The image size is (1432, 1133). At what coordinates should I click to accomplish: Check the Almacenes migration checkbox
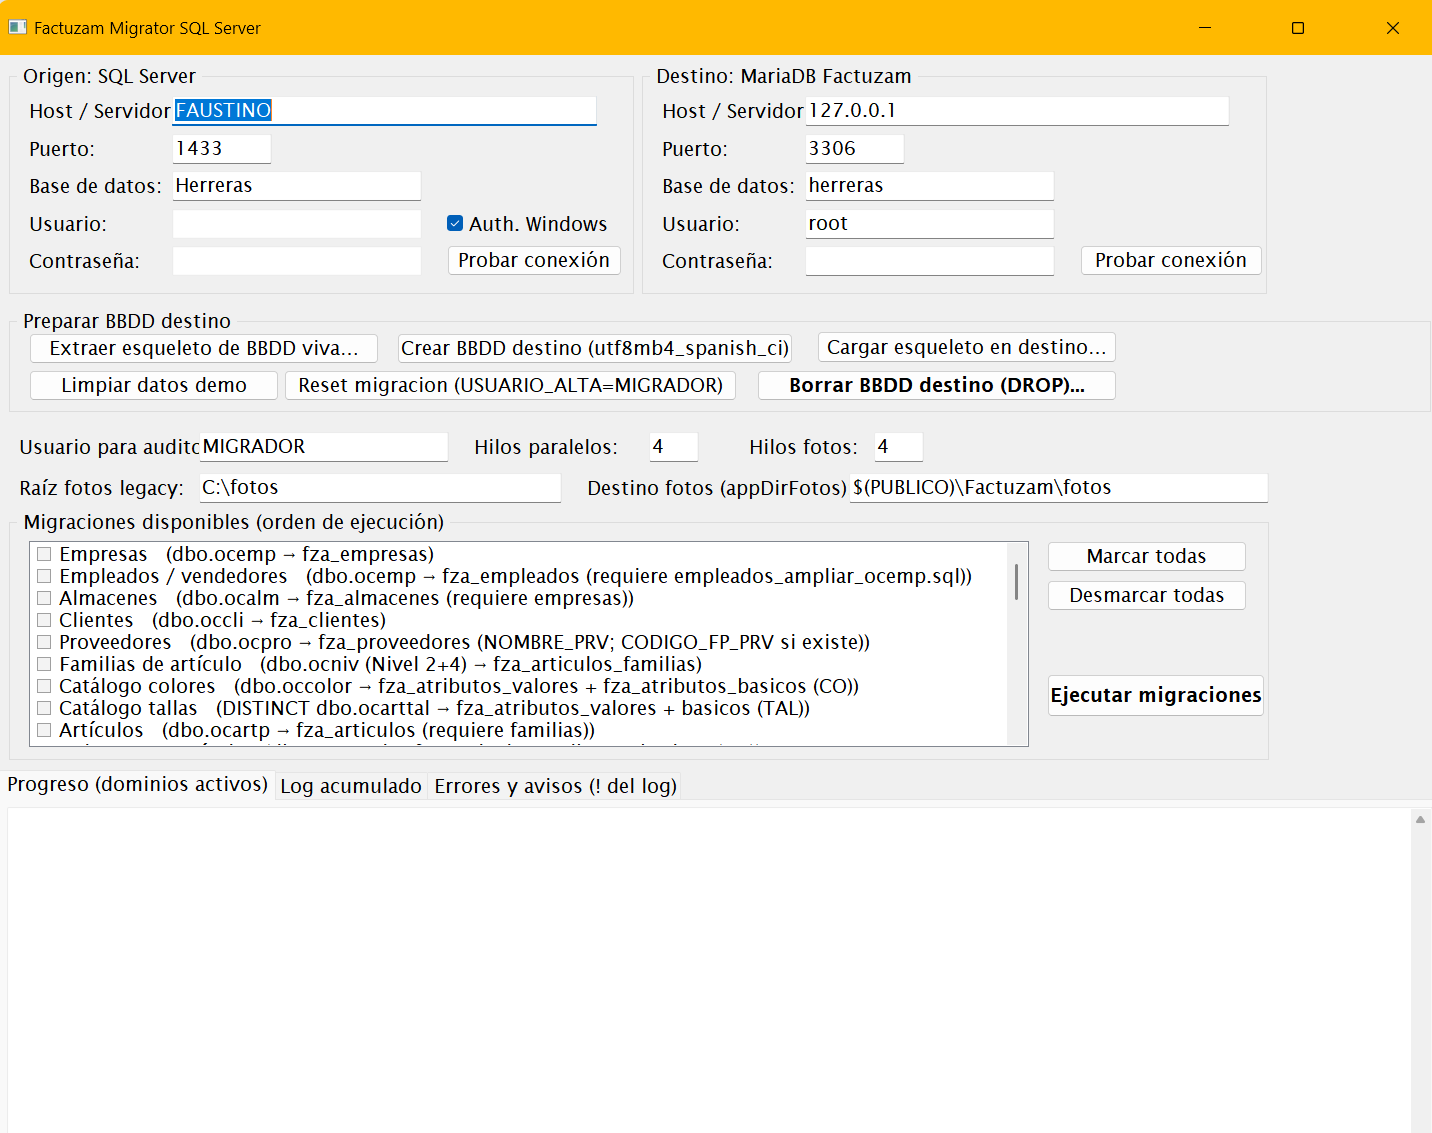tap(44, 598)
